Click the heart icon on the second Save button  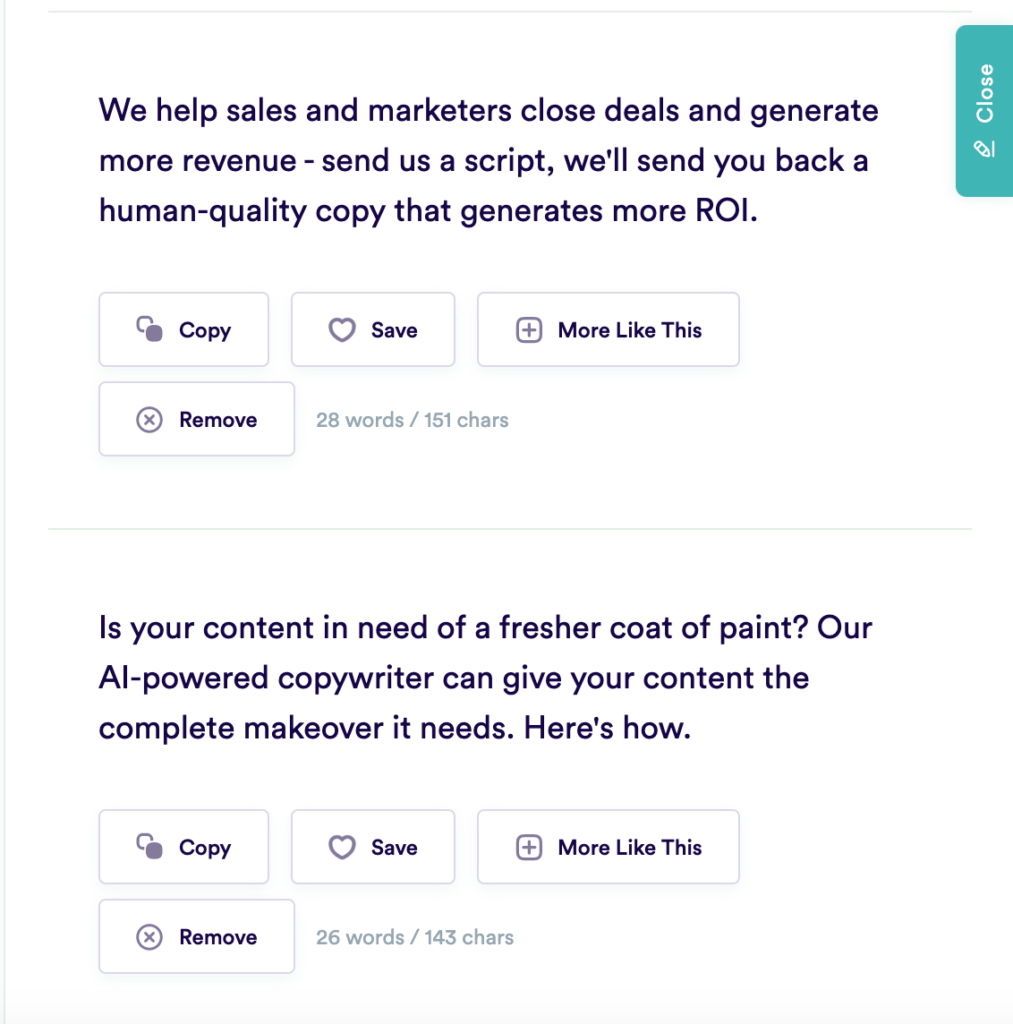tap(342, 847)
